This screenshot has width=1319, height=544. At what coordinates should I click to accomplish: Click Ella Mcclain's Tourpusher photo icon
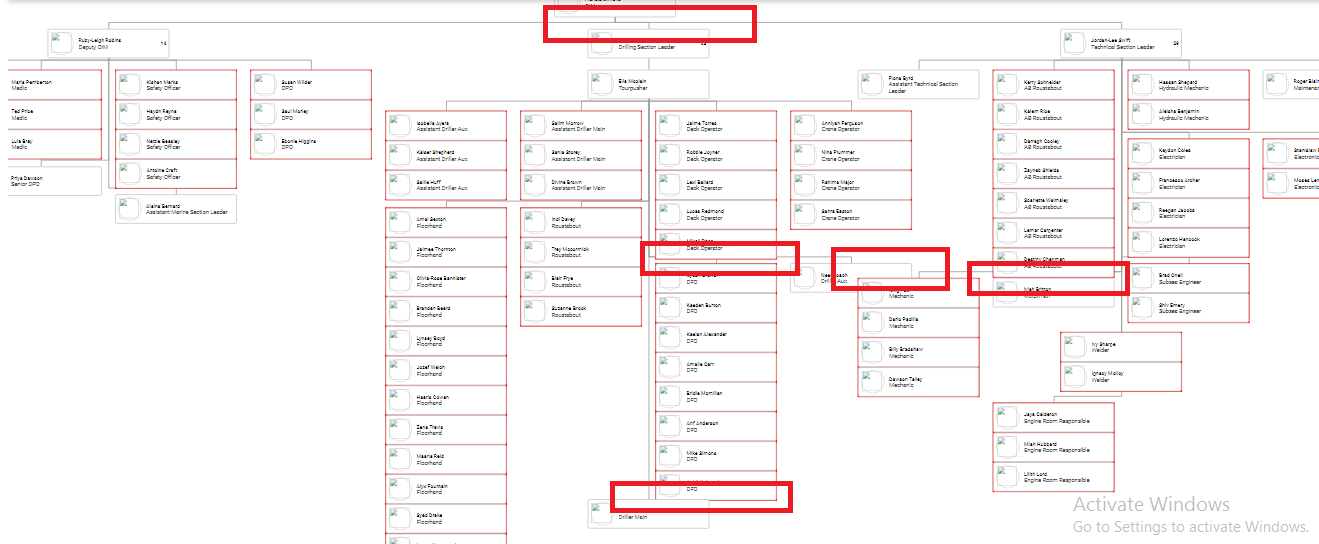tap(602, 84)
